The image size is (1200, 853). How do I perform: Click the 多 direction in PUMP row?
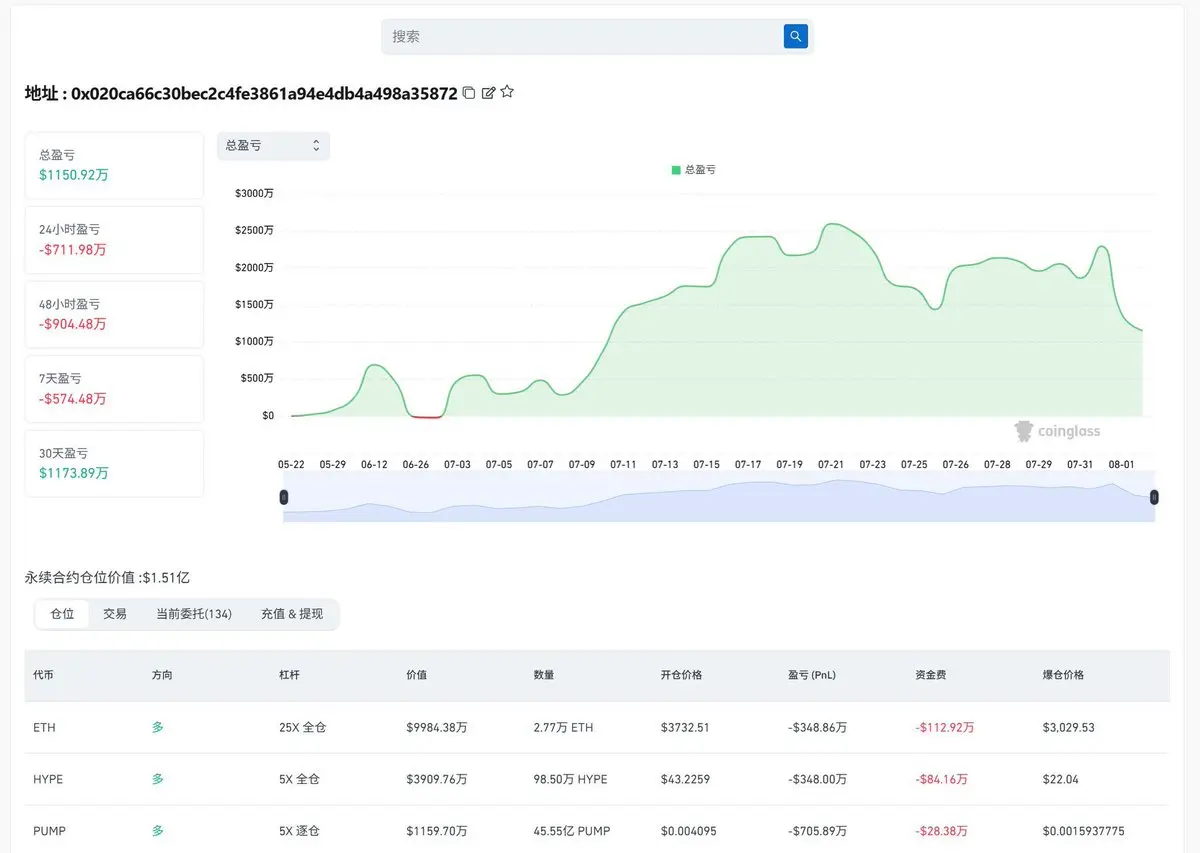click(158, 831)
